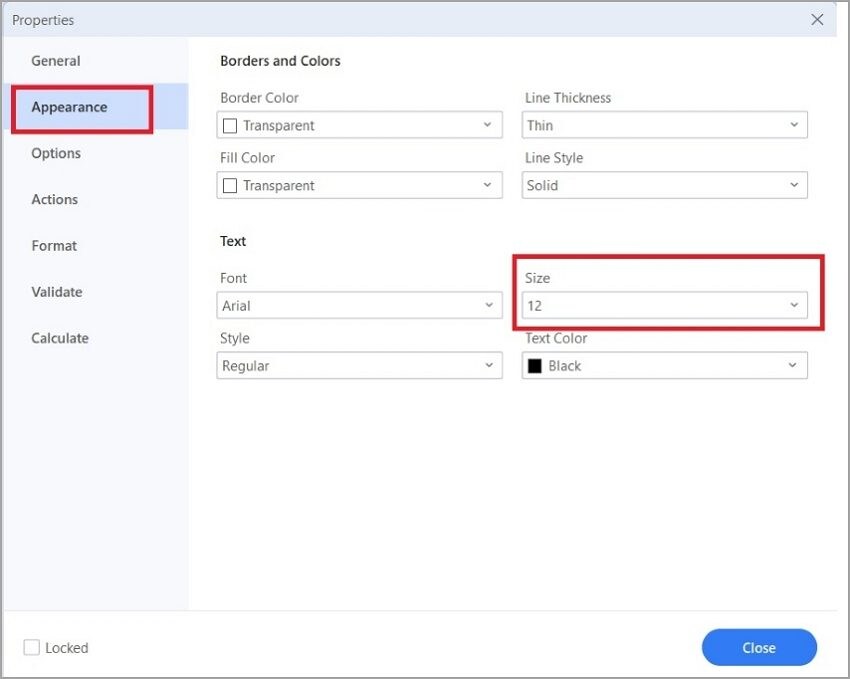Open the Text Color dropdown
The height and width of the screenshot is (679, 850).
point(665,366)
